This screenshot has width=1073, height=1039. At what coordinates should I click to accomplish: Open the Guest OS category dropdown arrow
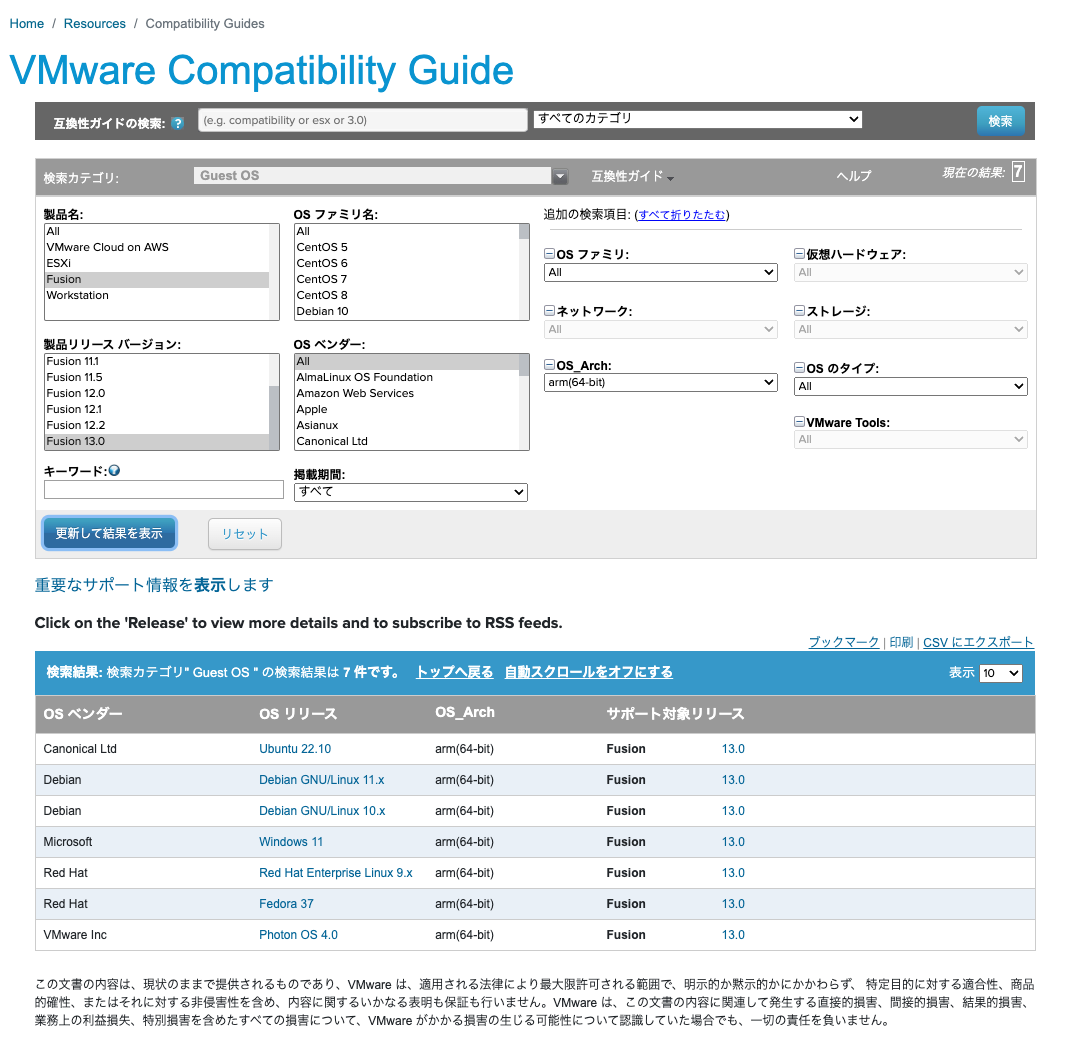pyautogui.click(x=560, y=176)
